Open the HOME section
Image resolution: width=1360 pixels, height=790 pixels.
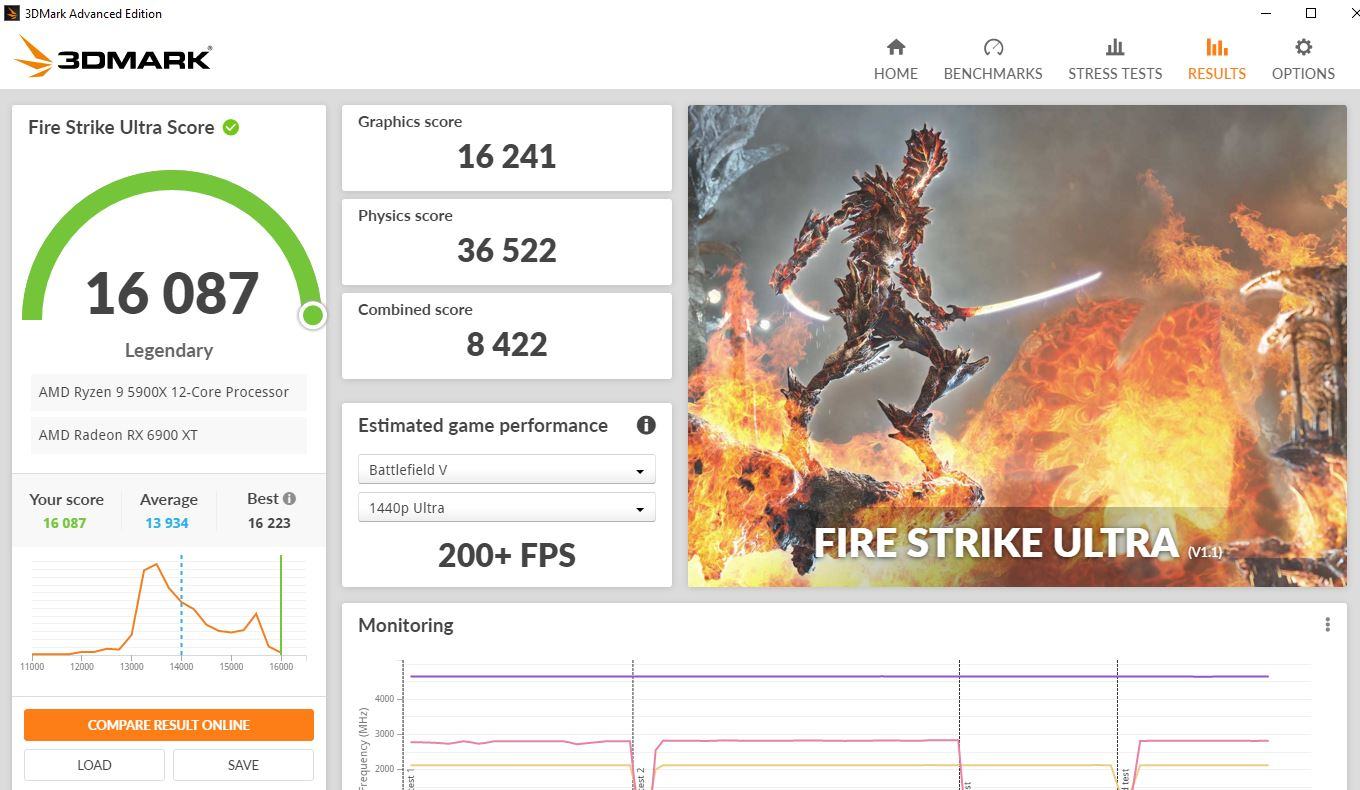pyautogui.click(x=895, y=59)
